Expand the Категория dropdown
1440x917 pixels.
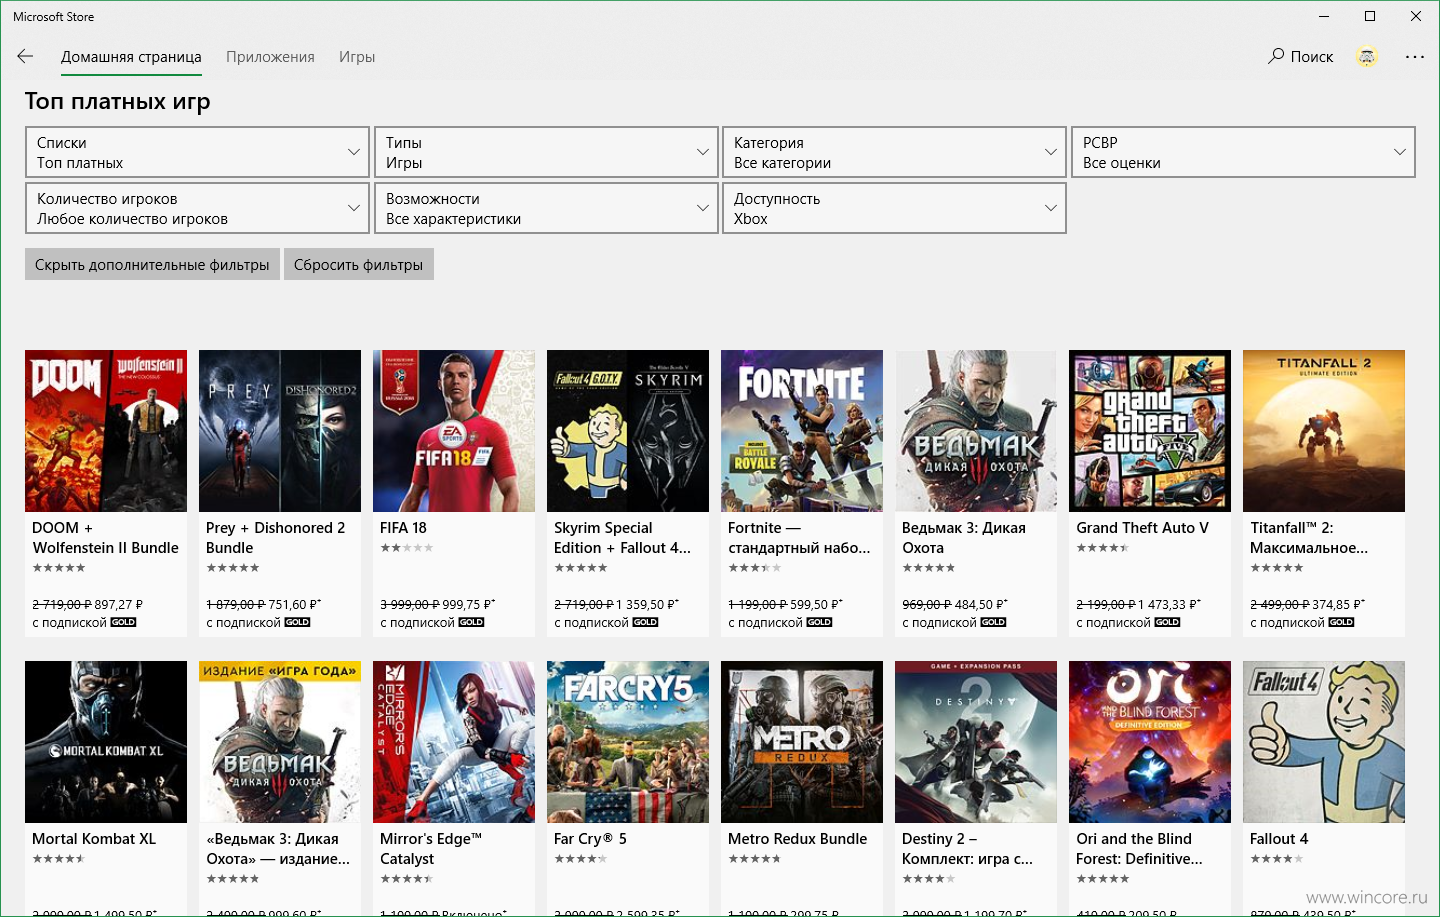[x=894, y=152]
